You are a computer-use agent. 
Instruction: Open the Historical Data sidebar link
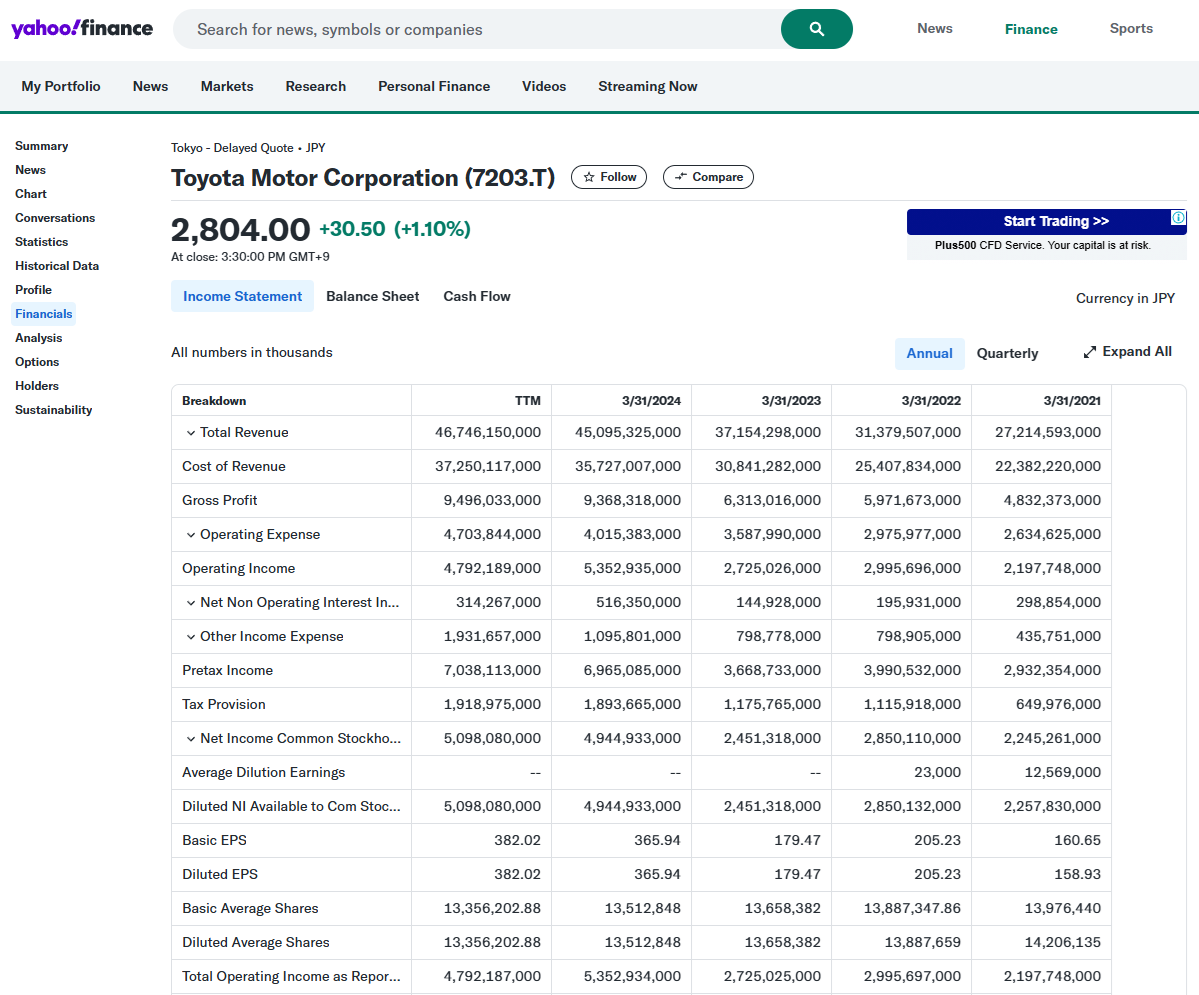coord(56,265)
